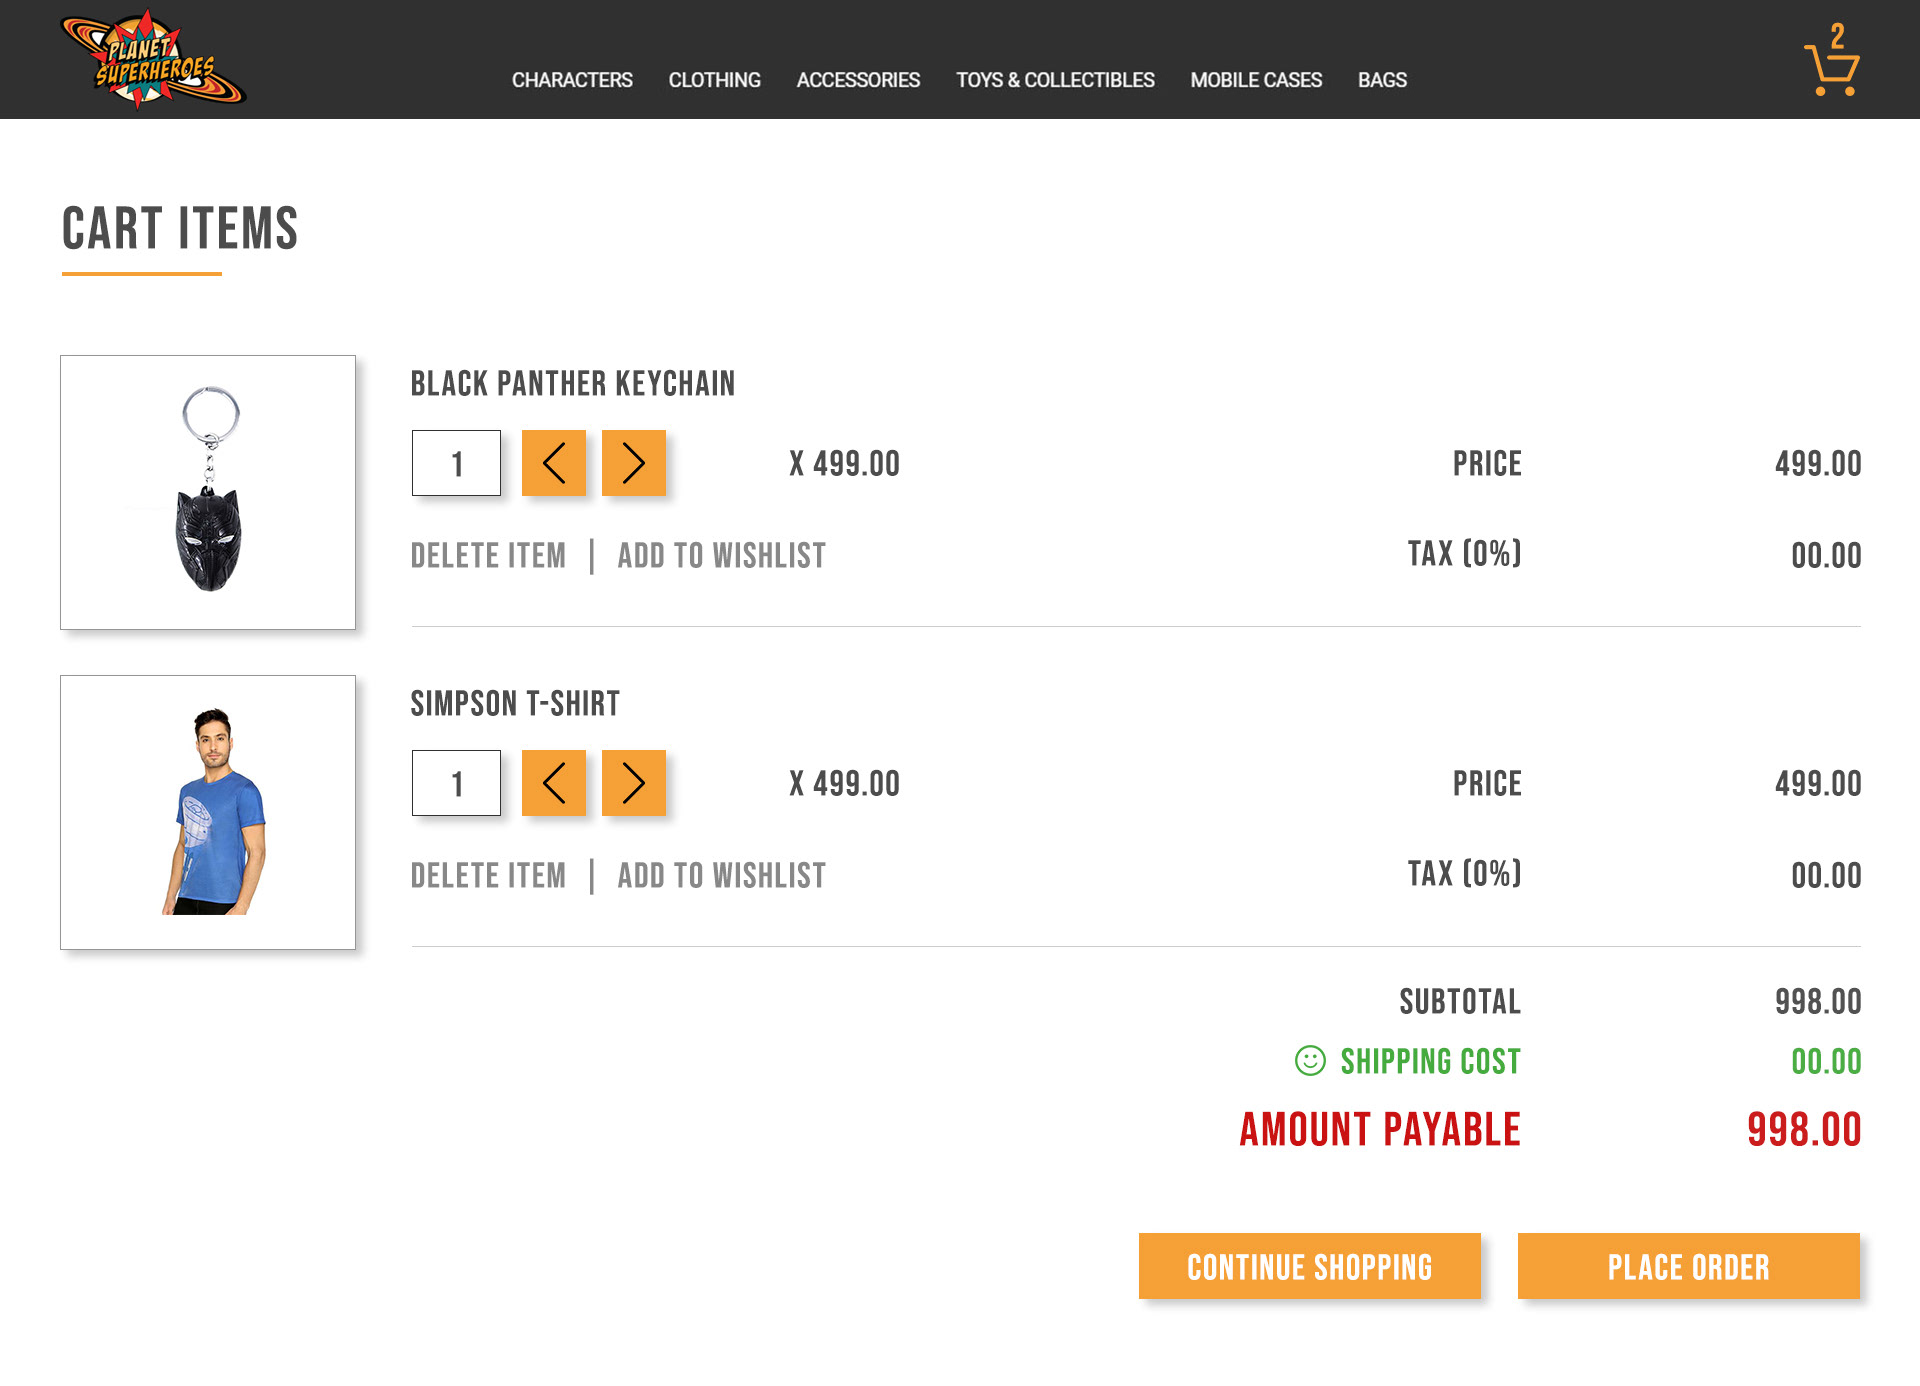Increase Black Panther Keychain quantity
Image resolution: width=1920 pixels, height=1386 pixels.
[633, 463]
